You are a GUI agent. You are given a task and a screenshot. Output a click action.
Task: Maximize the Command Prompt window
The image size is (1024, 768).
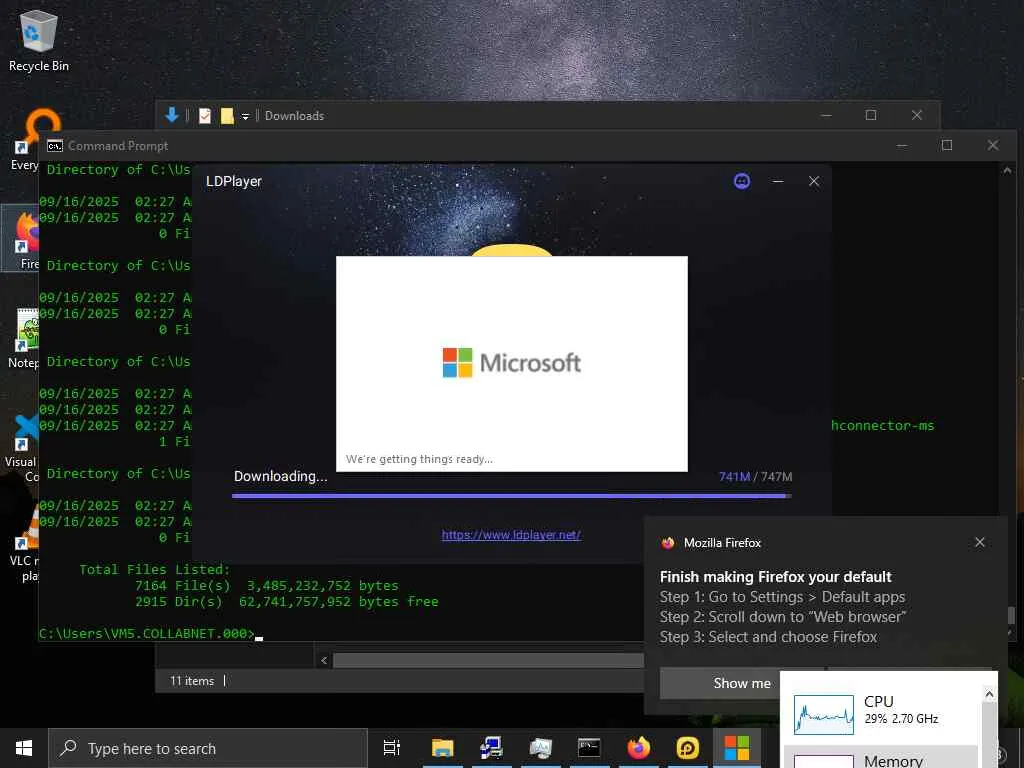[947, 145]
